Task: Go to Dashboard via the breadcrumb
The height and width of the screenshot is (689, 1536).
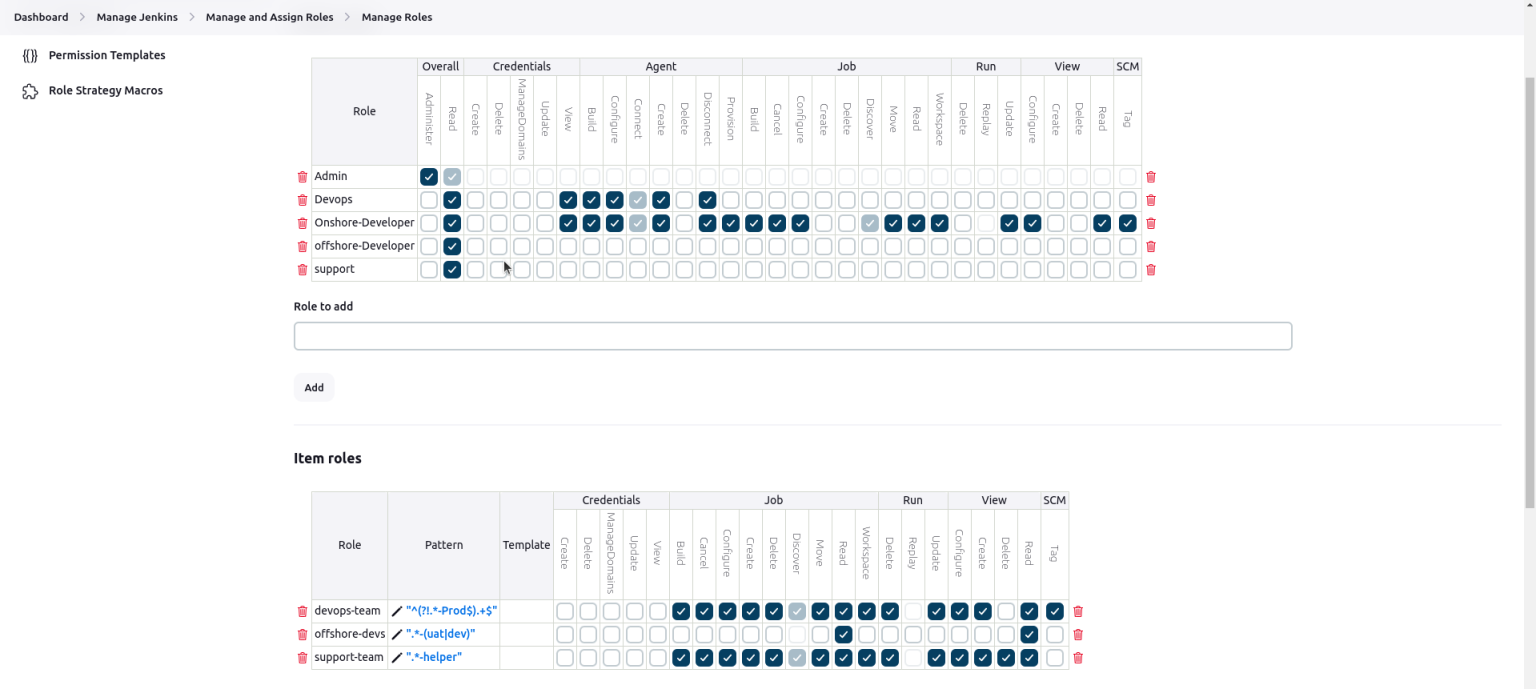Action: (40, 17)
